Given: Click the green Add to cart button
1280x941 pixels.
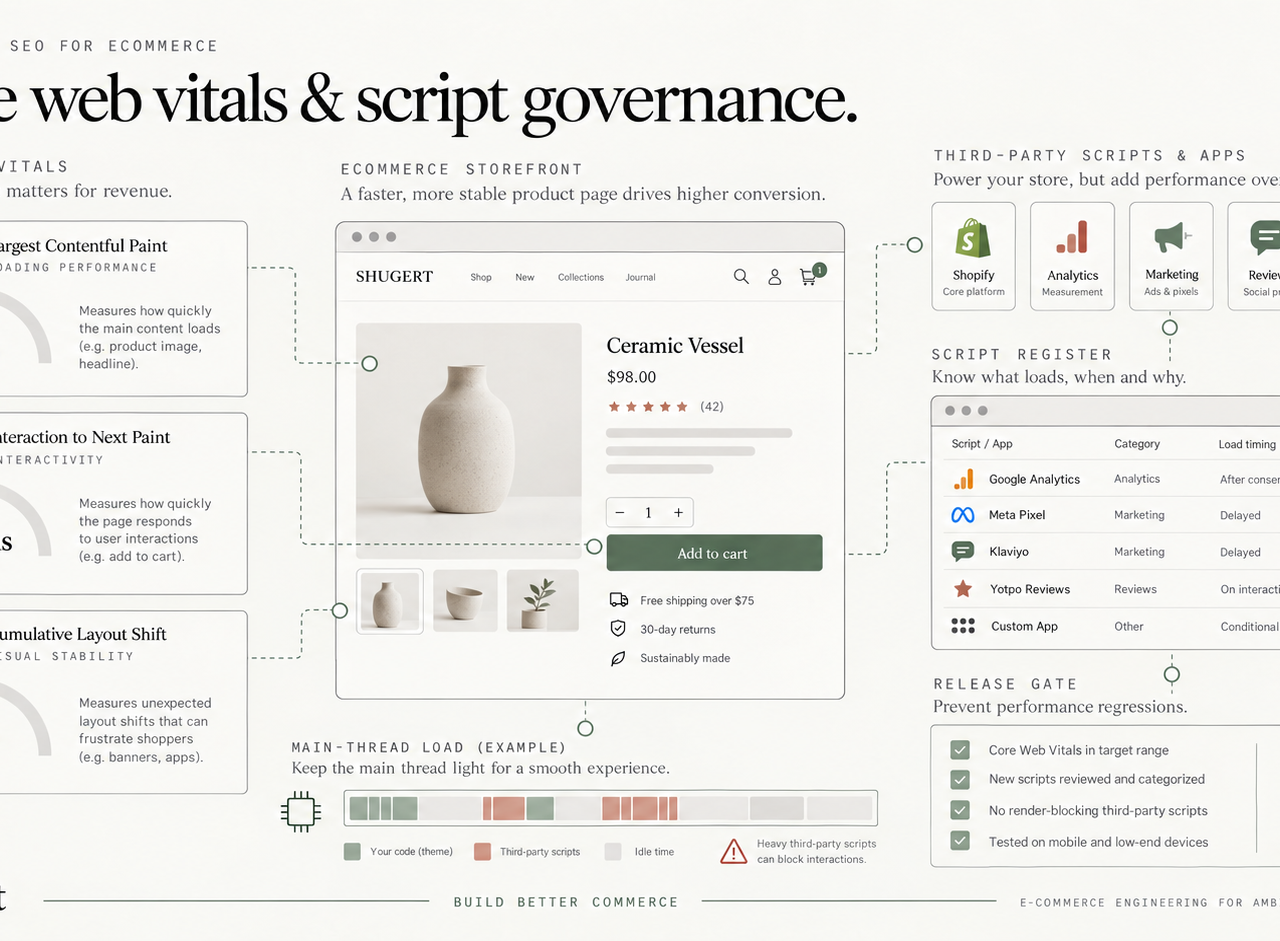Looking at the screenshot, I should click(x=714, y=553).
